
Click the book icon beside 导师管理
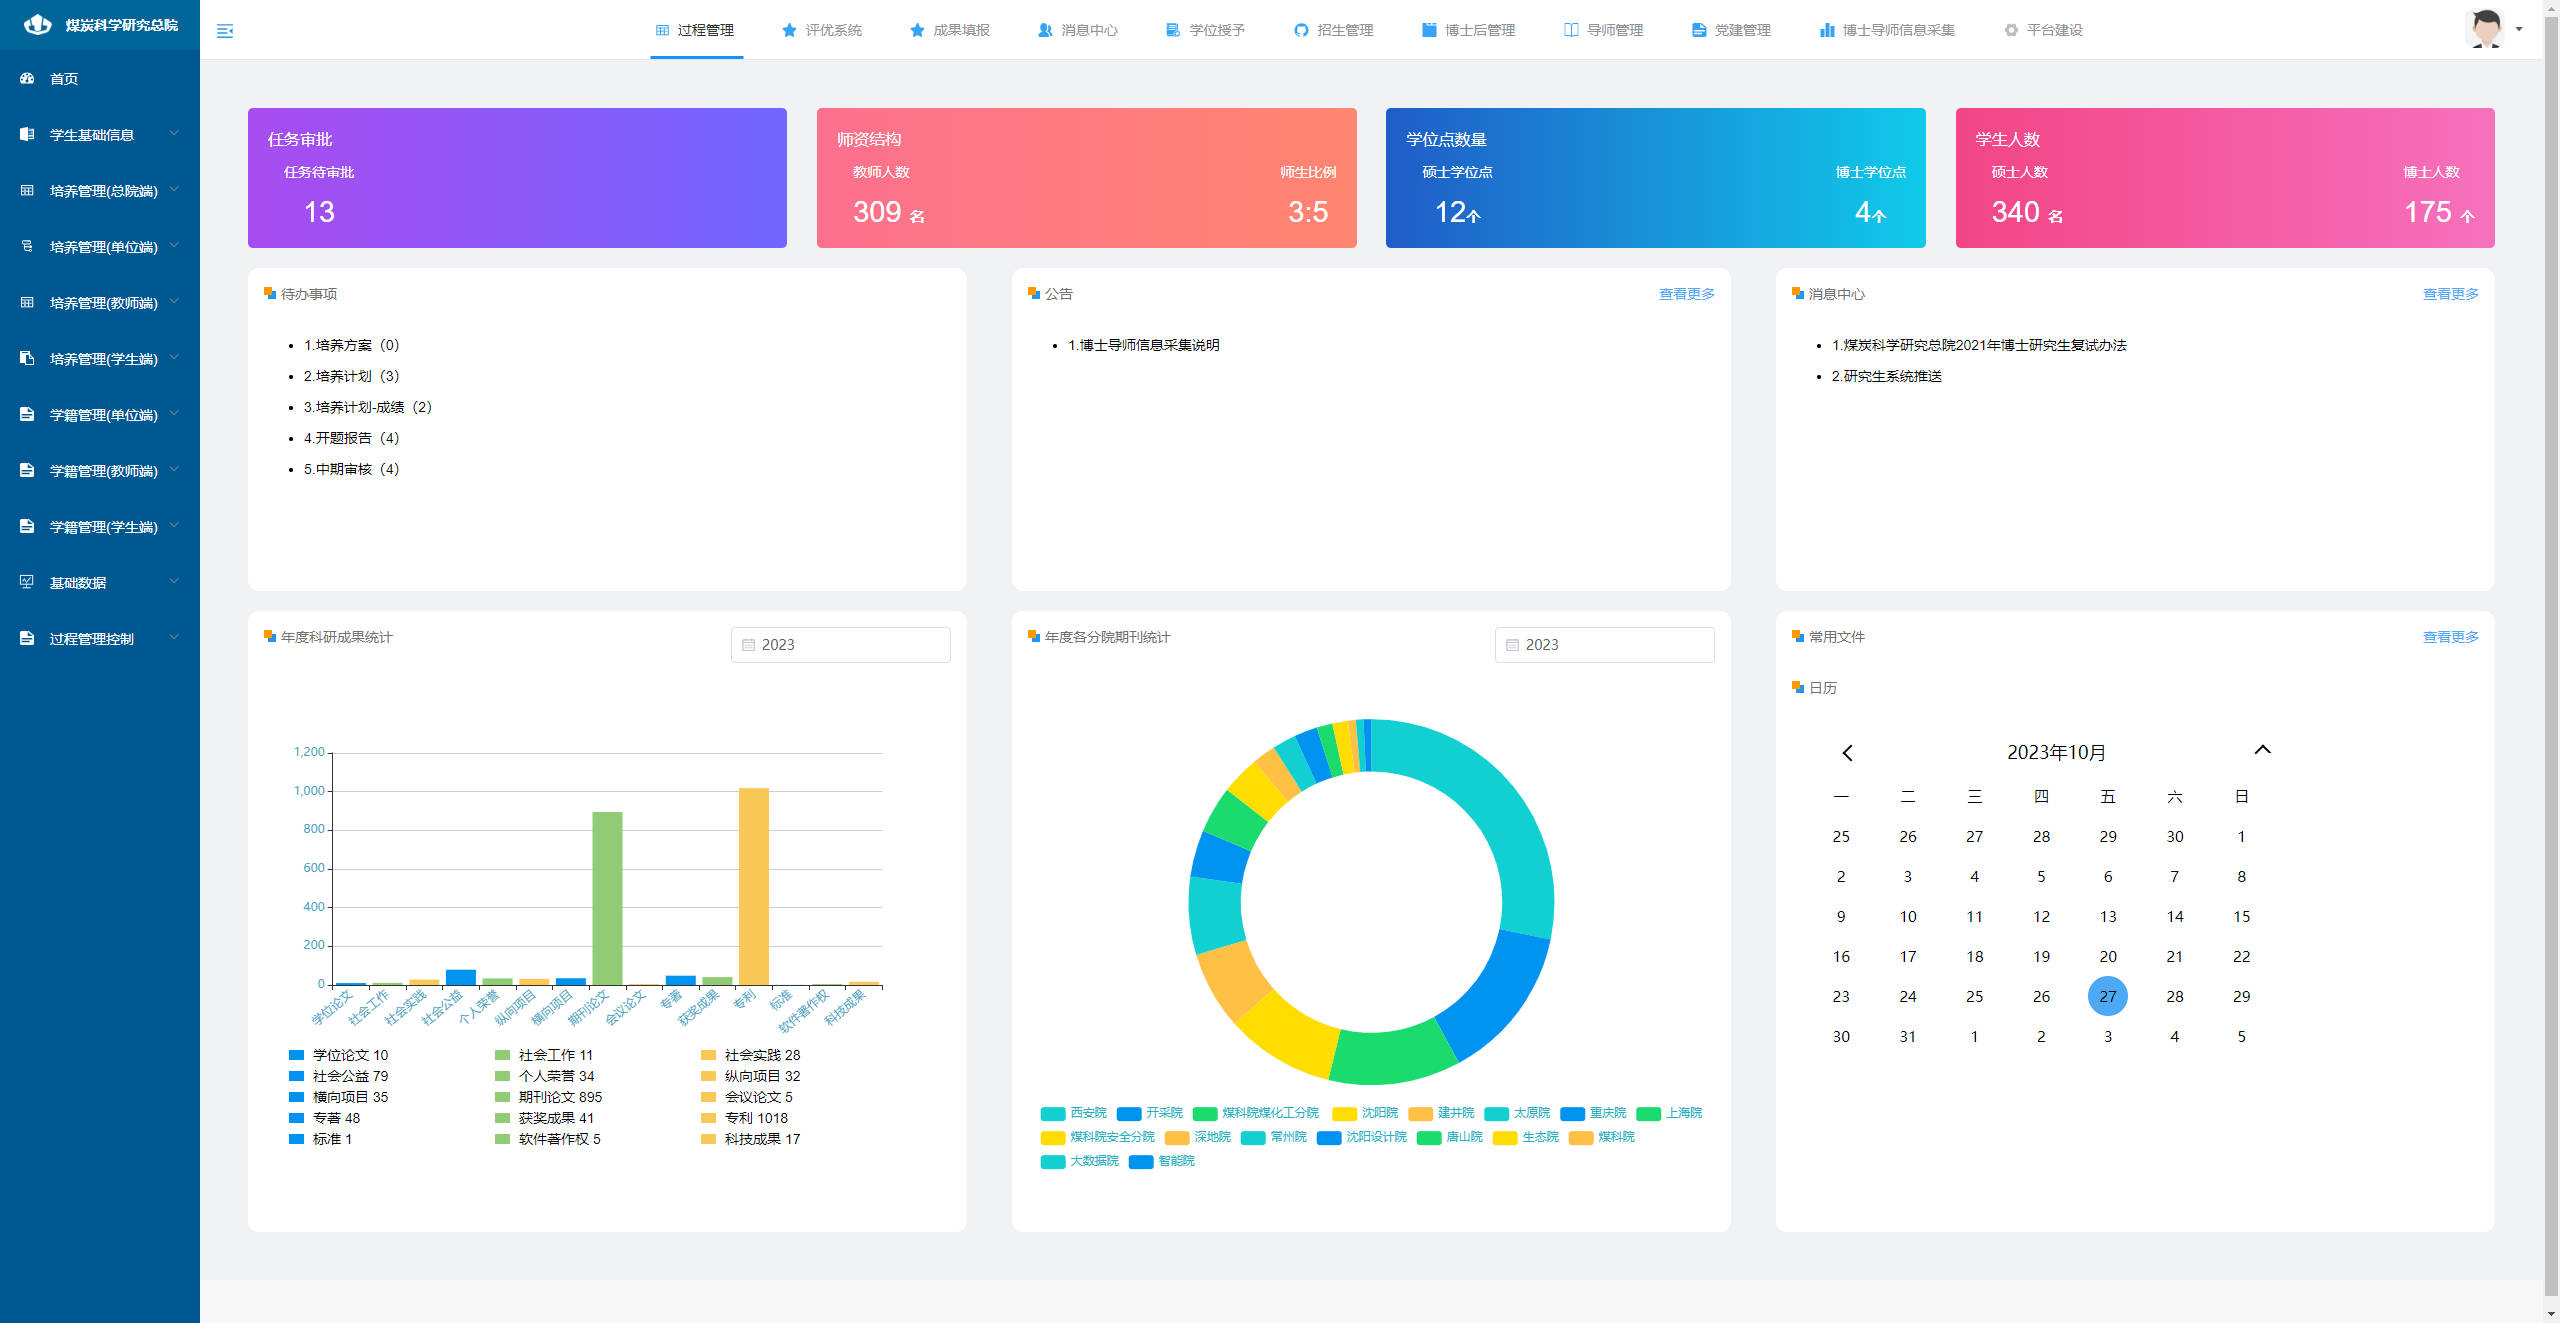pos(1571,30)
